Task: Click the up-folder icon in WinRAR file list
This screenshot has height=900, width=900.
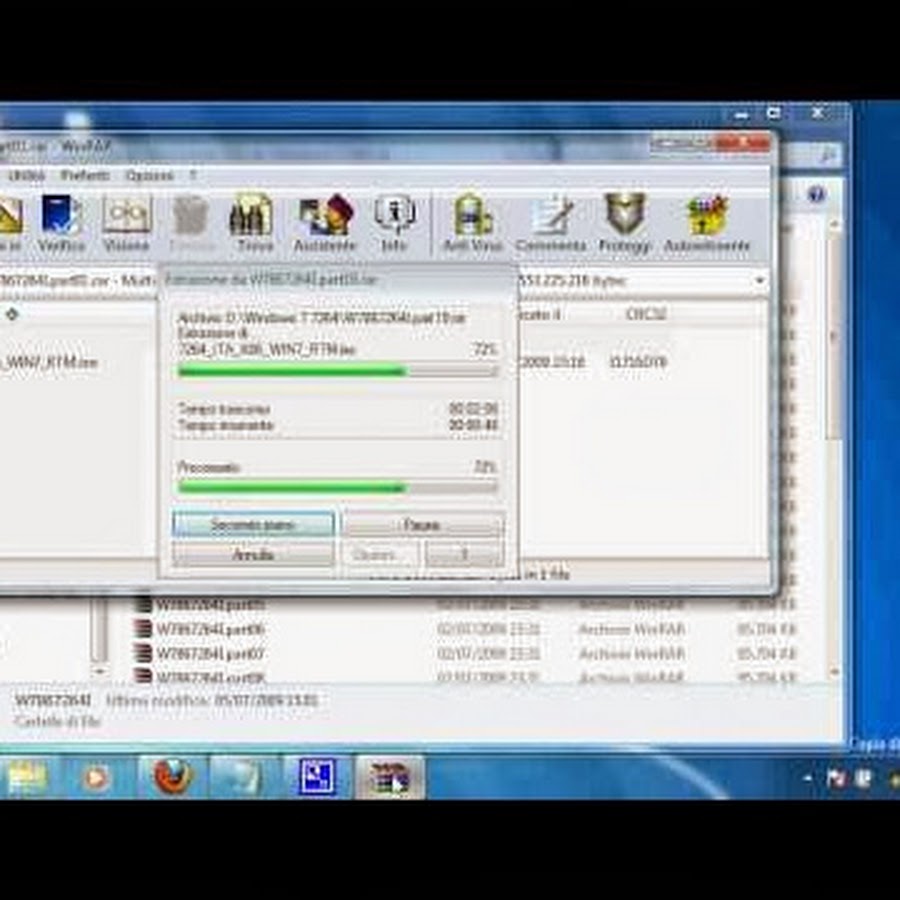Action: [12, 314]
